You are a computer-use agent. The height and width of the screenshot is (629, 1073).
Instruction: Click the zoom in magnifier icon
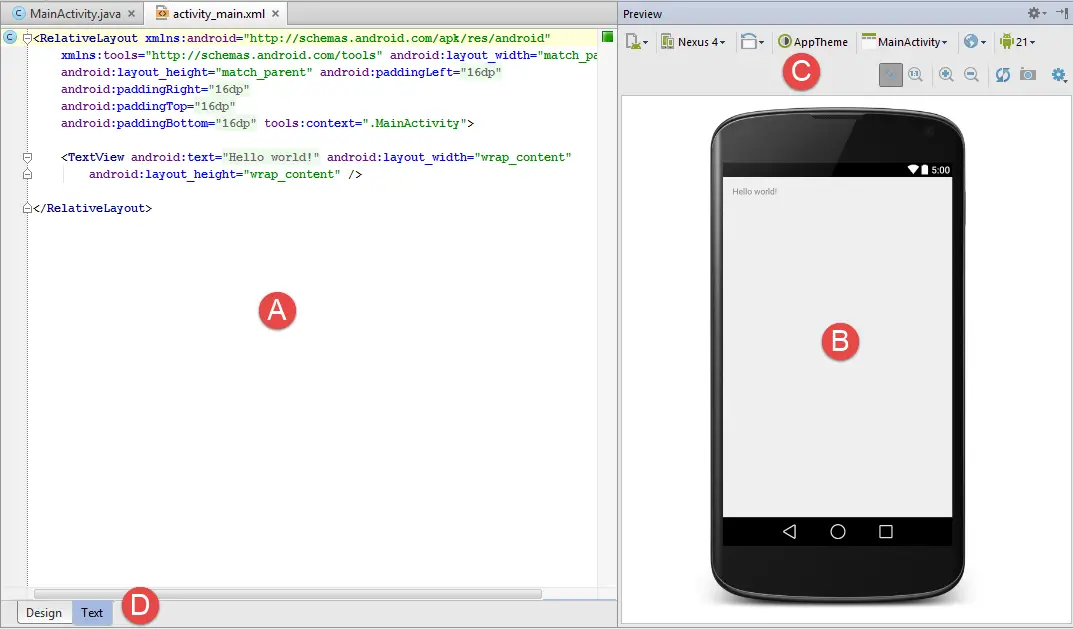(946, 76)
